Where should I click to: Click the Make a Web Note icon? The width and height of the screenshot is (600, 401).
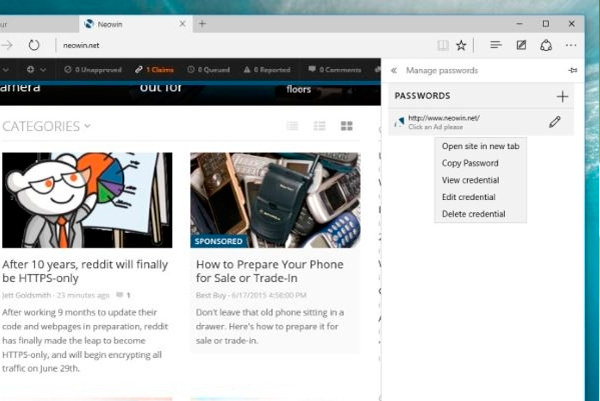521,45
